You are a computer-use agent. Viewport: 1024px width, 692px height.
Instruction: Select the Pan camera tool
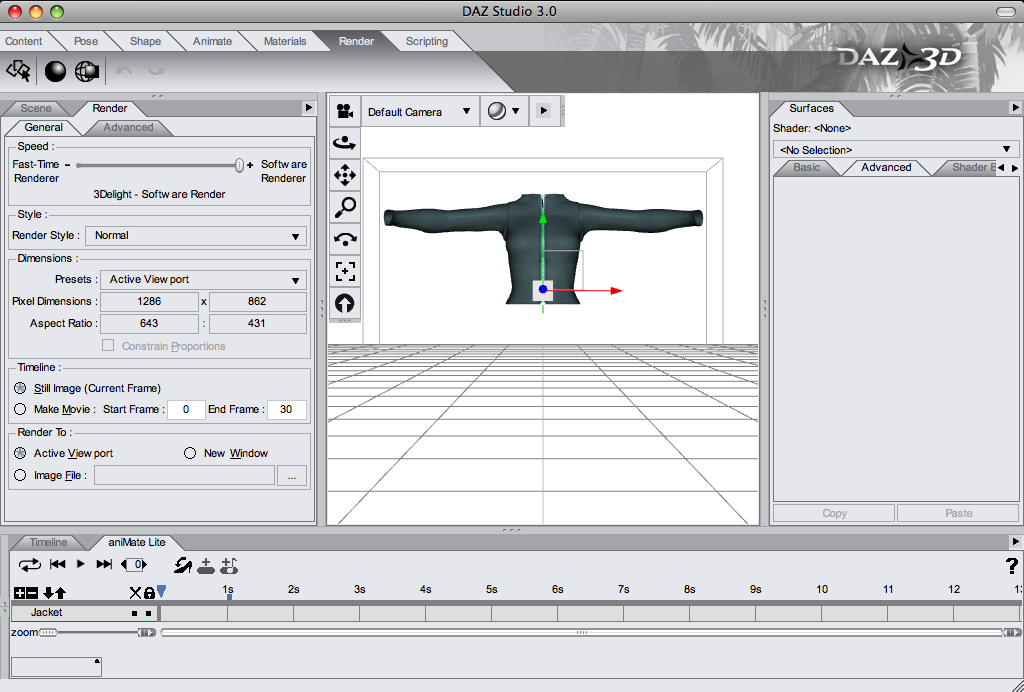coord(345,175)
